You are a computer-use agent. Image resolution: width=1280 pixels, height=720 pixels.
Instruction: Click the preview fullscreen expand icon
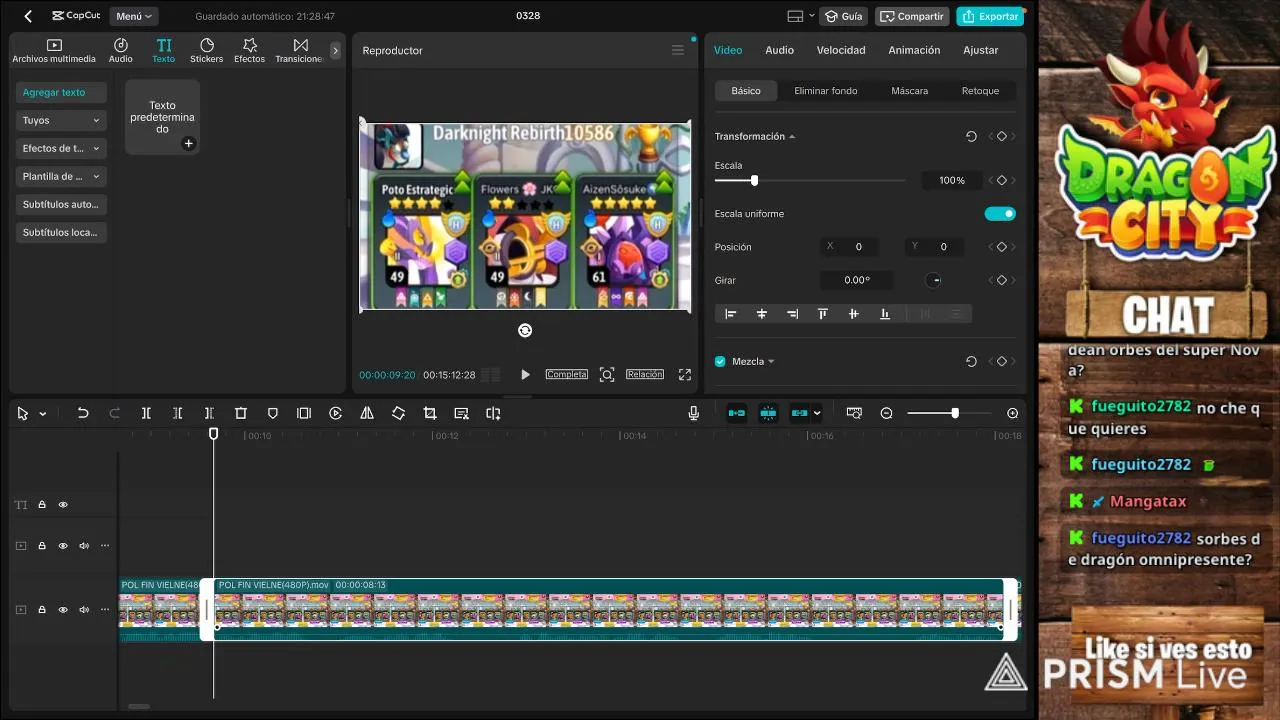coord(685,374)
